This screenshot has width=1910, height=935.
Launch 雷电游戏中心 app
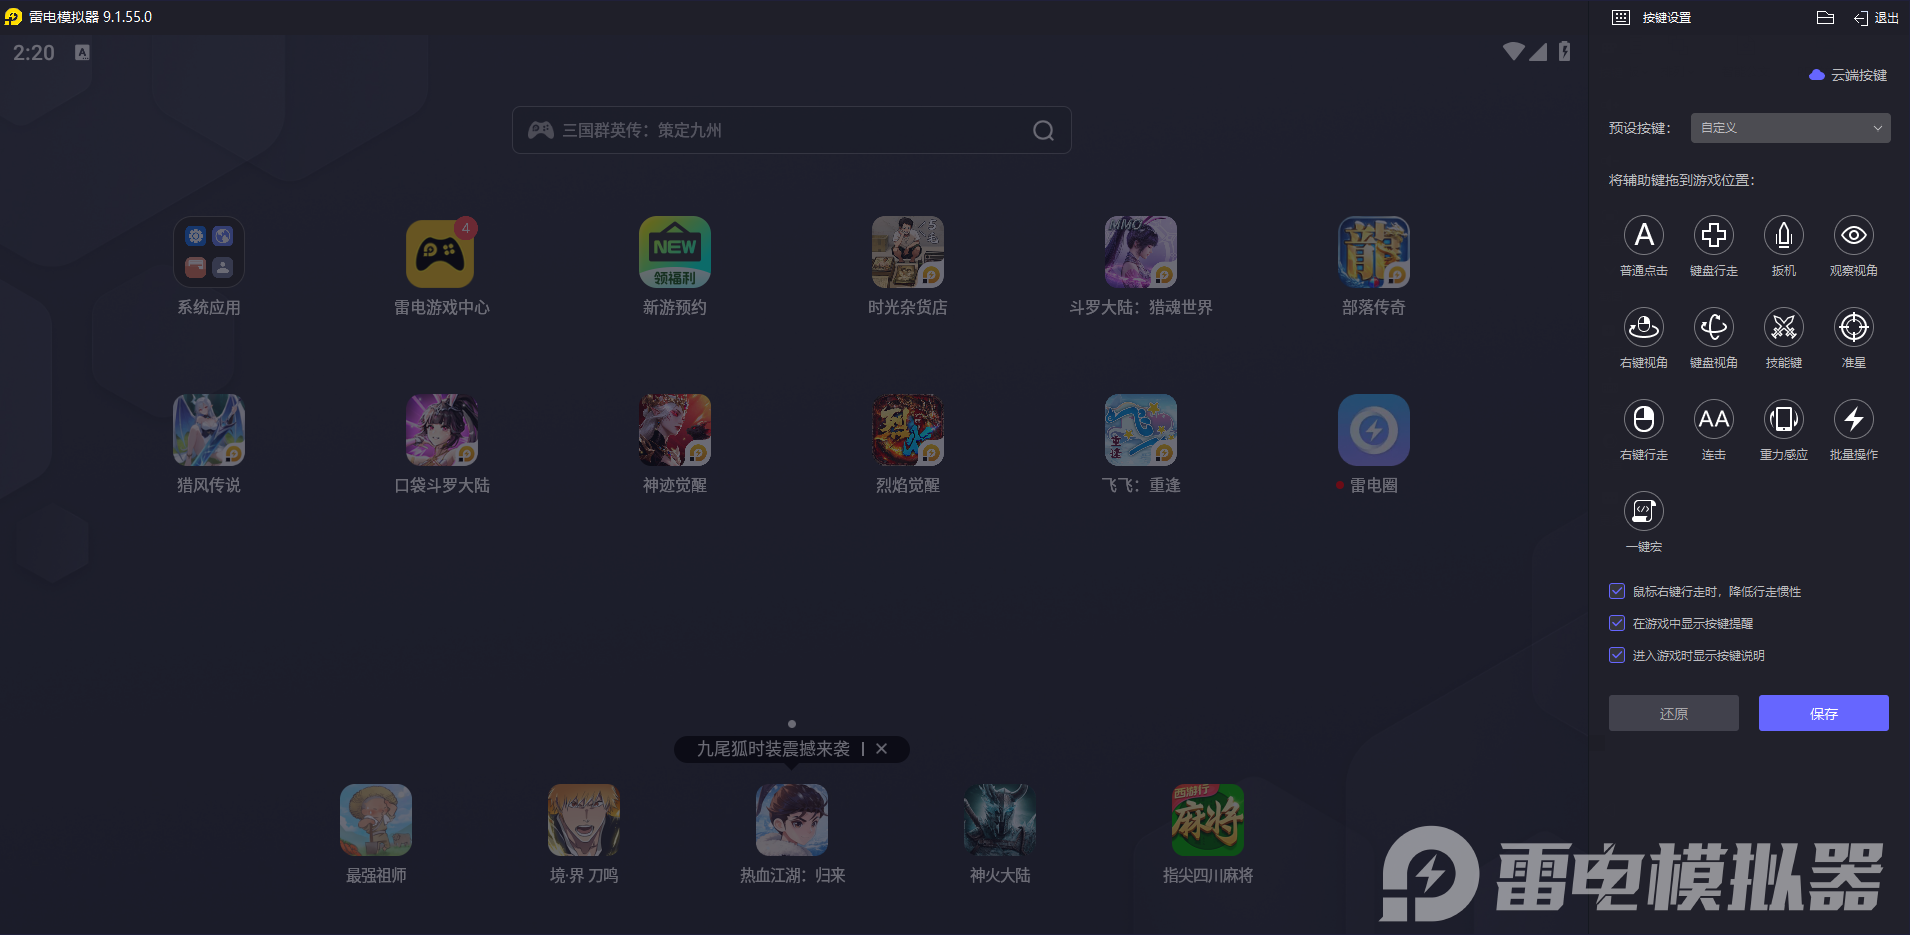click(x=442, y=252)
